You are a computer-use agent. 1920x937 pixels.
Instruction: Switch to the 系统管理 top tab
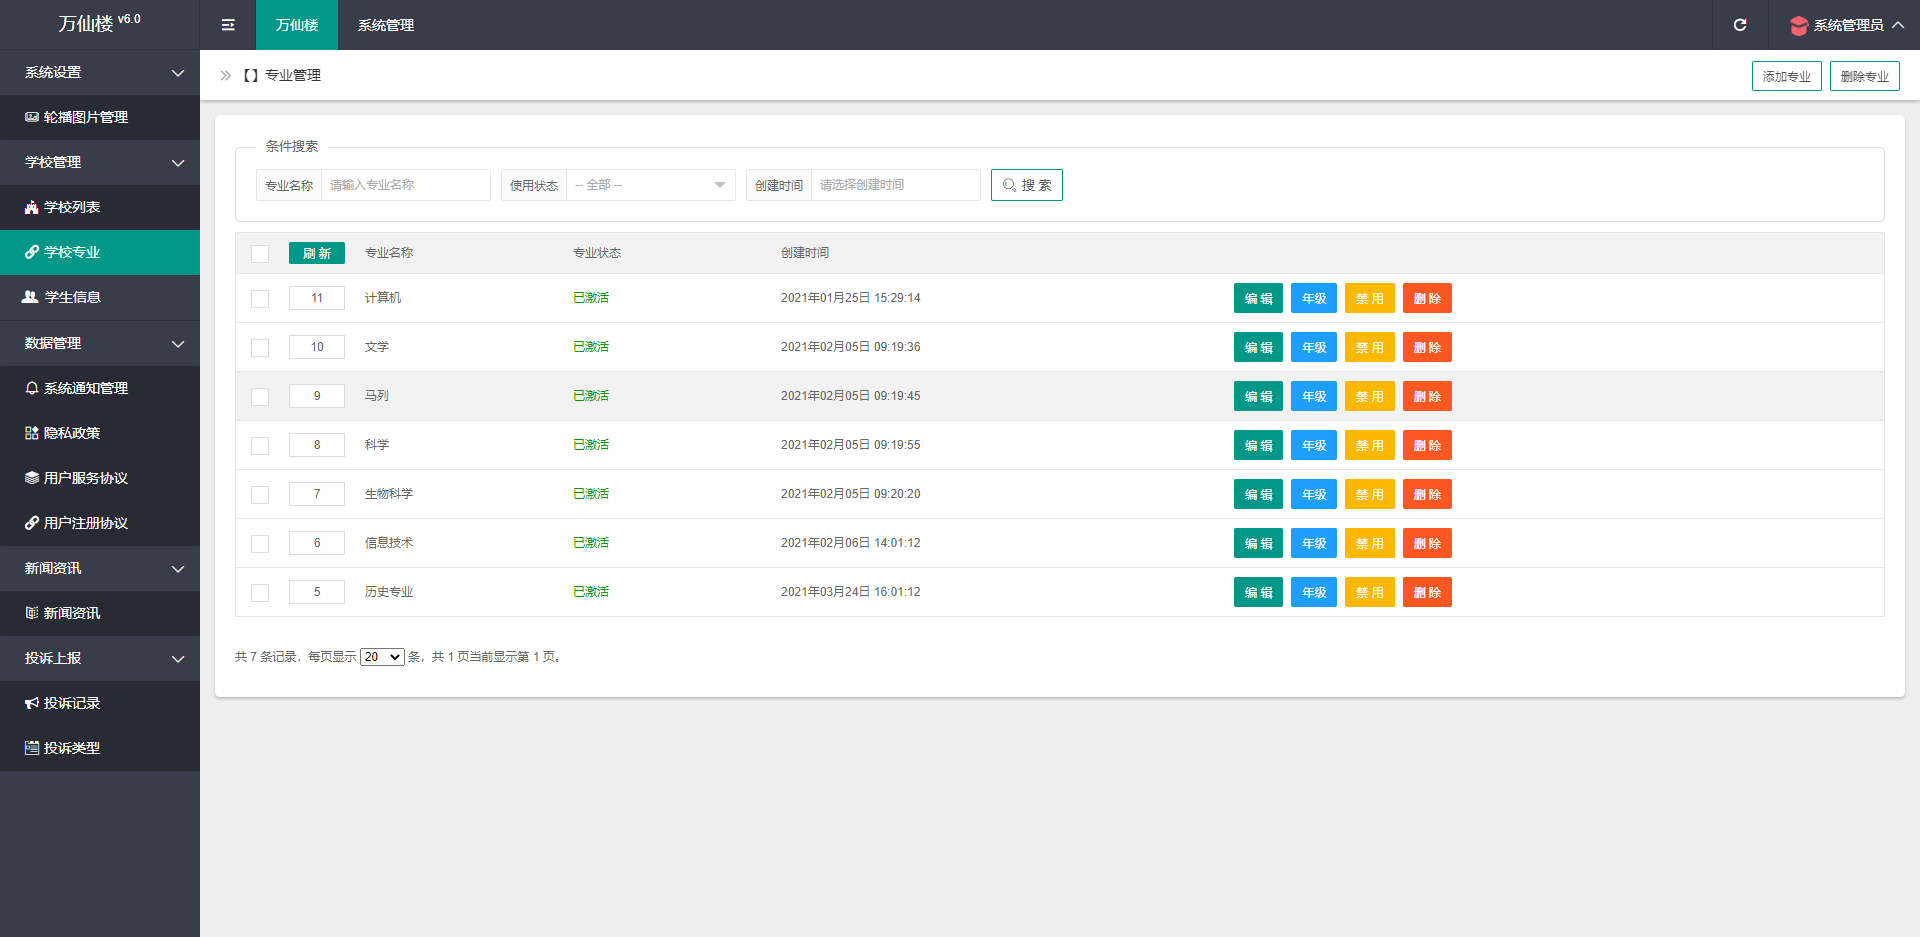tap(386, 25)
